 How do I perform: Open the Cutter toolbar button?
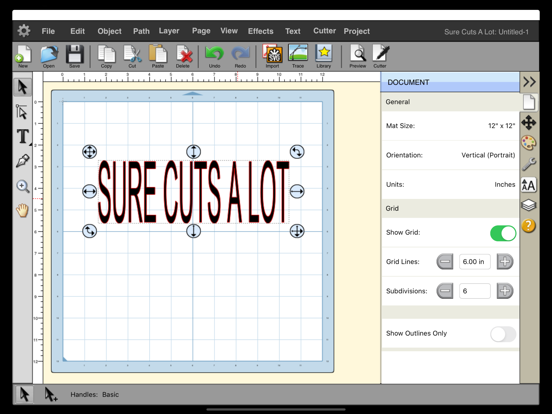[380, 56]
